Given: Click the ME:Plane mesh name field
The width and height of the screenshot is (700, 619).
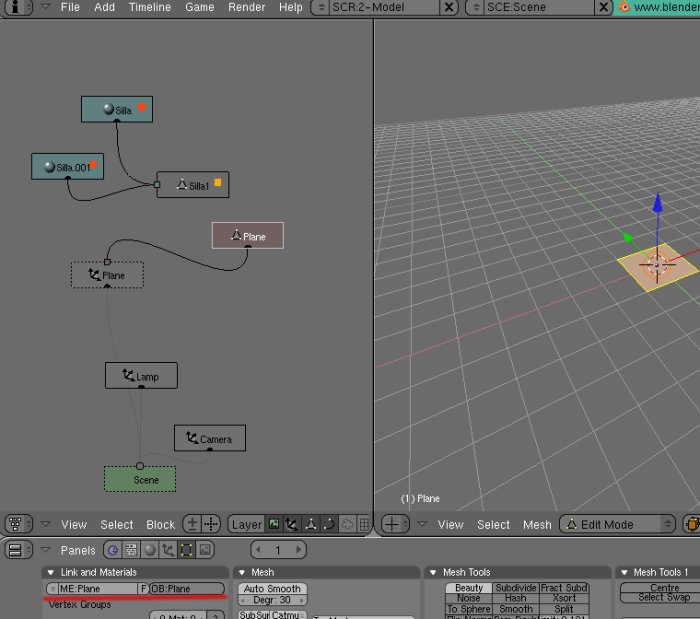Looking at the screenshot, I should (x=98, y=589).
